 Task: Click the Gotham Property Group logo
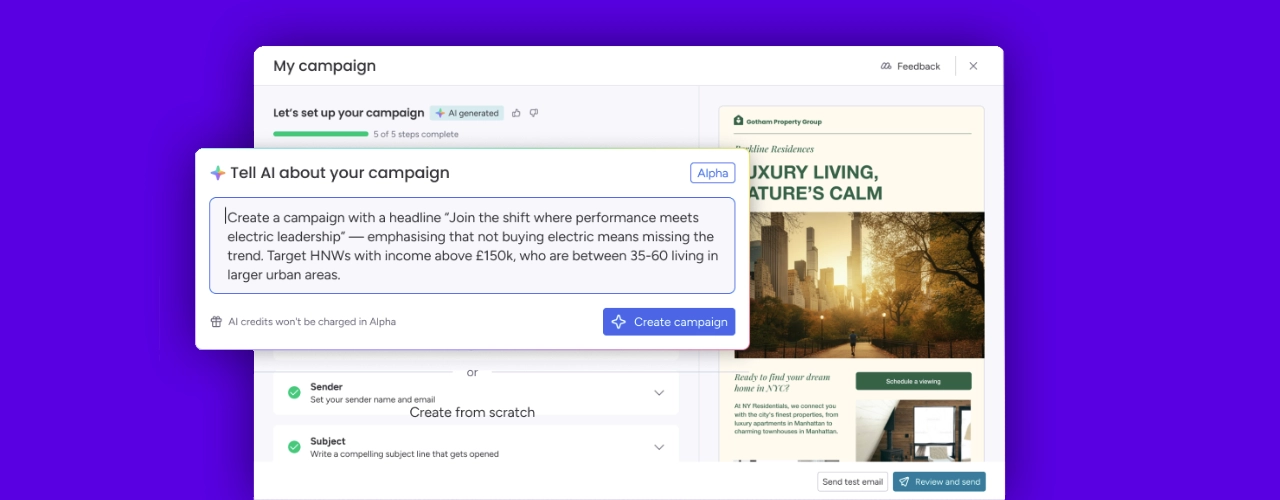point(778,121)
